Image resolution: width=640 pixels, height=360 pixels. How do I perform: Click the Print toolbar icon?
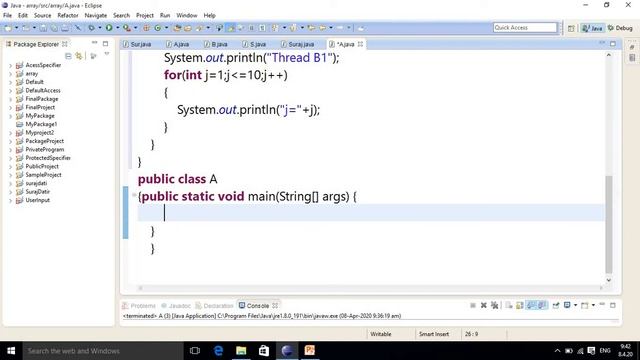65,28
